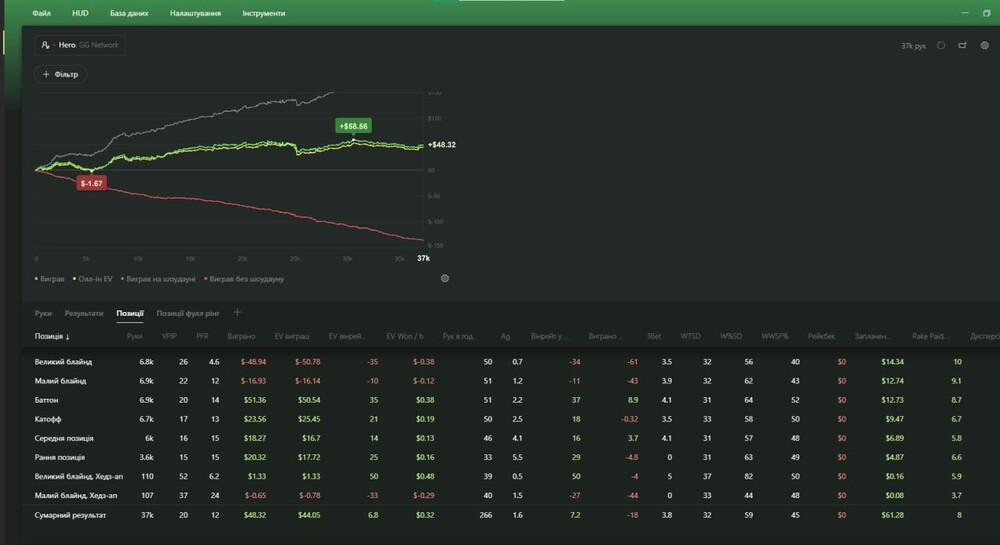Click the plus icon to add a report tab

click(x=237, y=313)
